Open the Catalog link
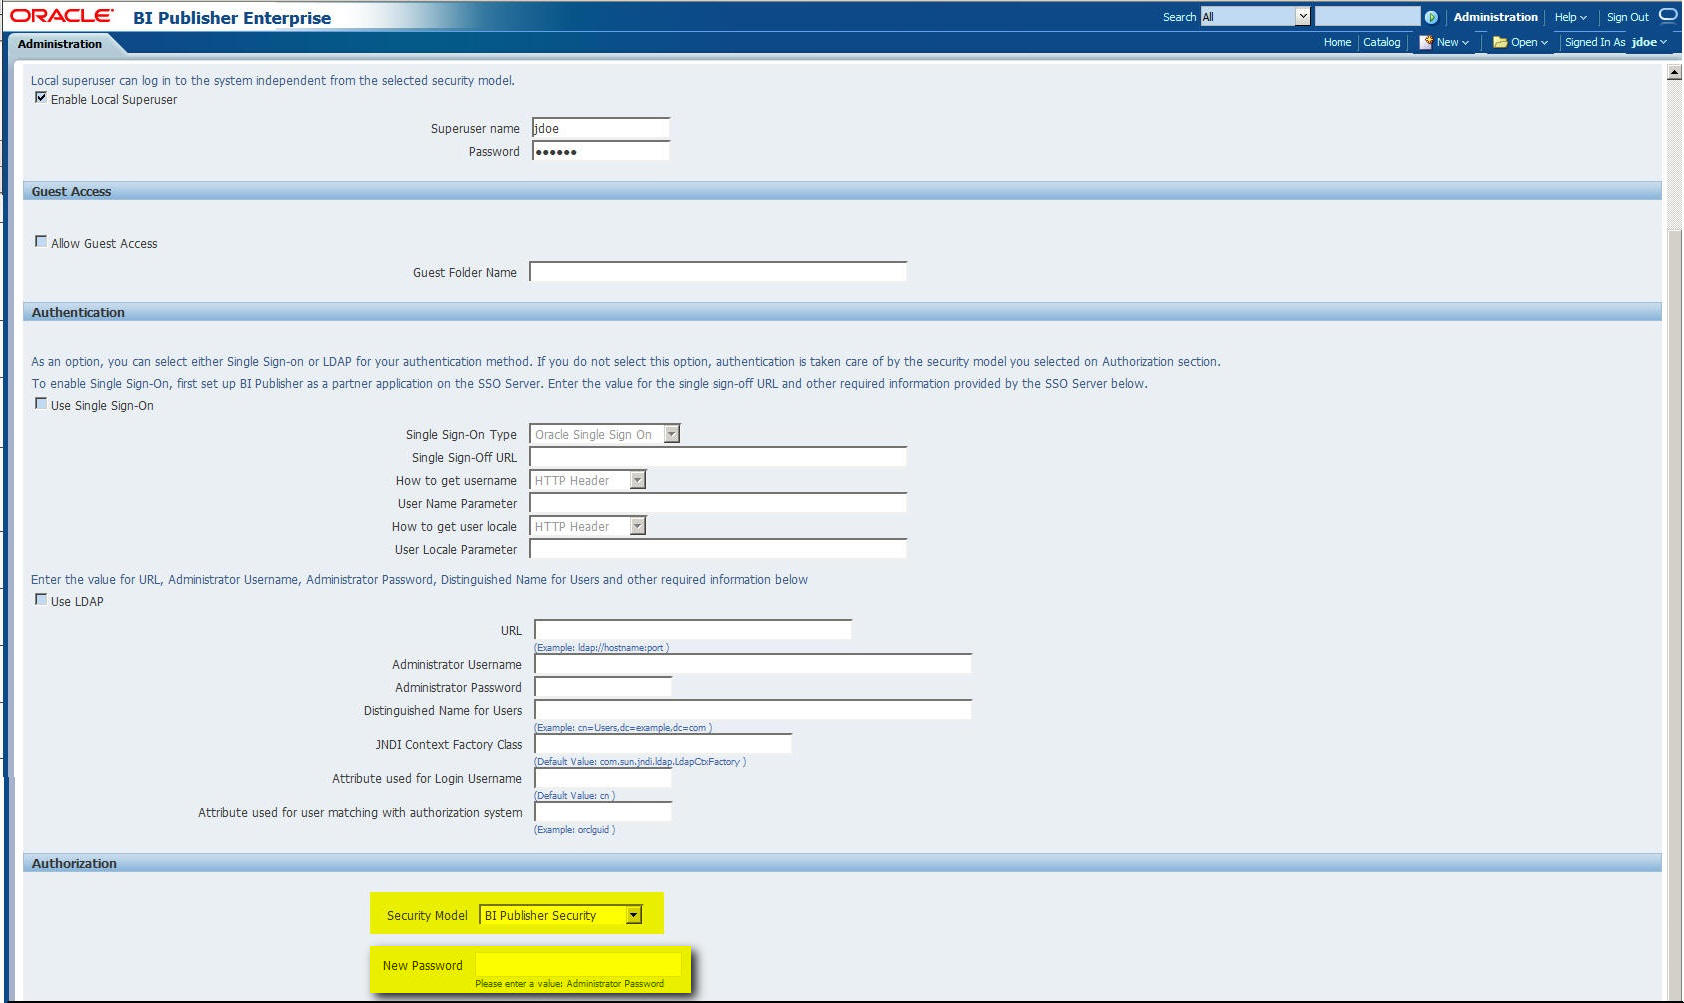1684x1003 pixels. [x=1381, y=42]
